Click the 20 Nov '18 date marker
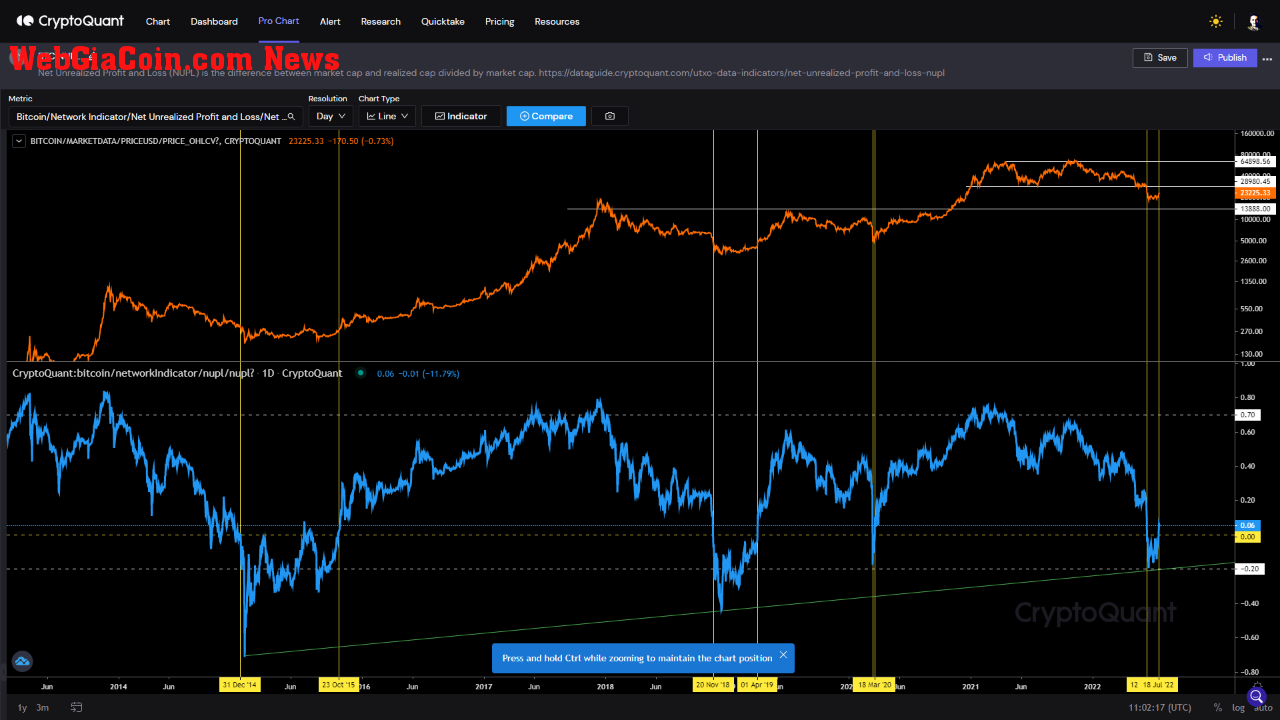Viewport: 1280px width, 720px height. coord(714,685)
